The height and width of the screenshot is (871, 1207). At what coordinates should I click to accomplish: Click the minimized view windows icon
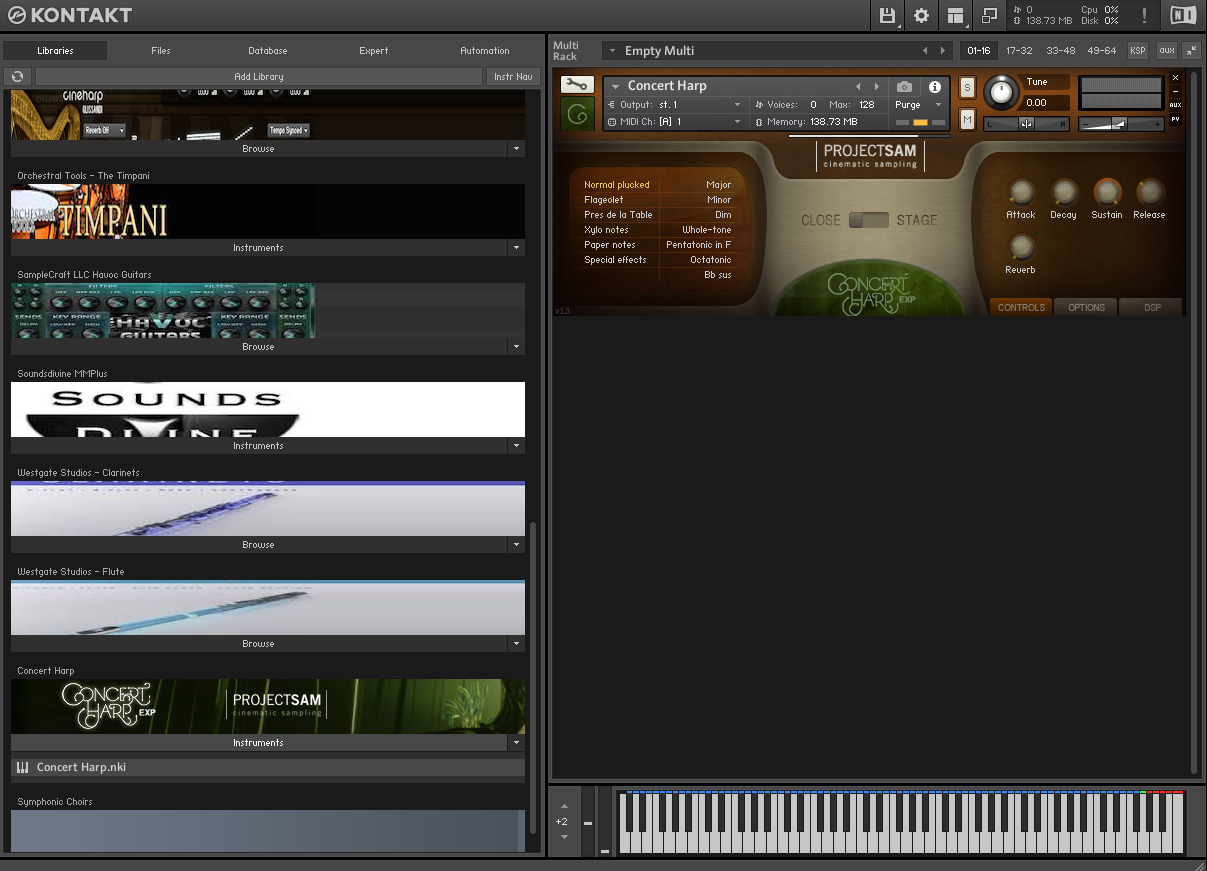click(990, 15)
